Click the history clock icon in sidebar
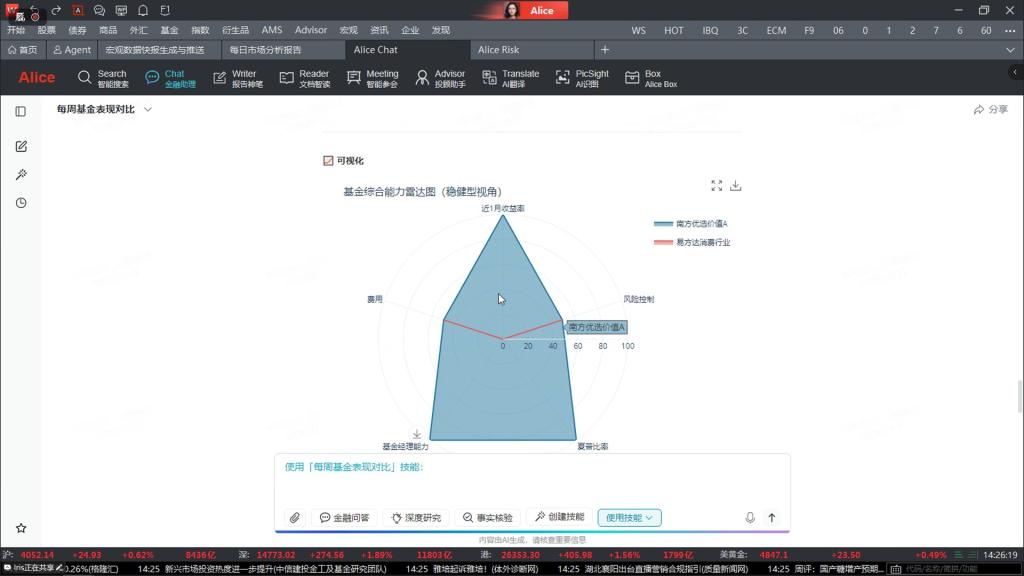 coord(21,203)
